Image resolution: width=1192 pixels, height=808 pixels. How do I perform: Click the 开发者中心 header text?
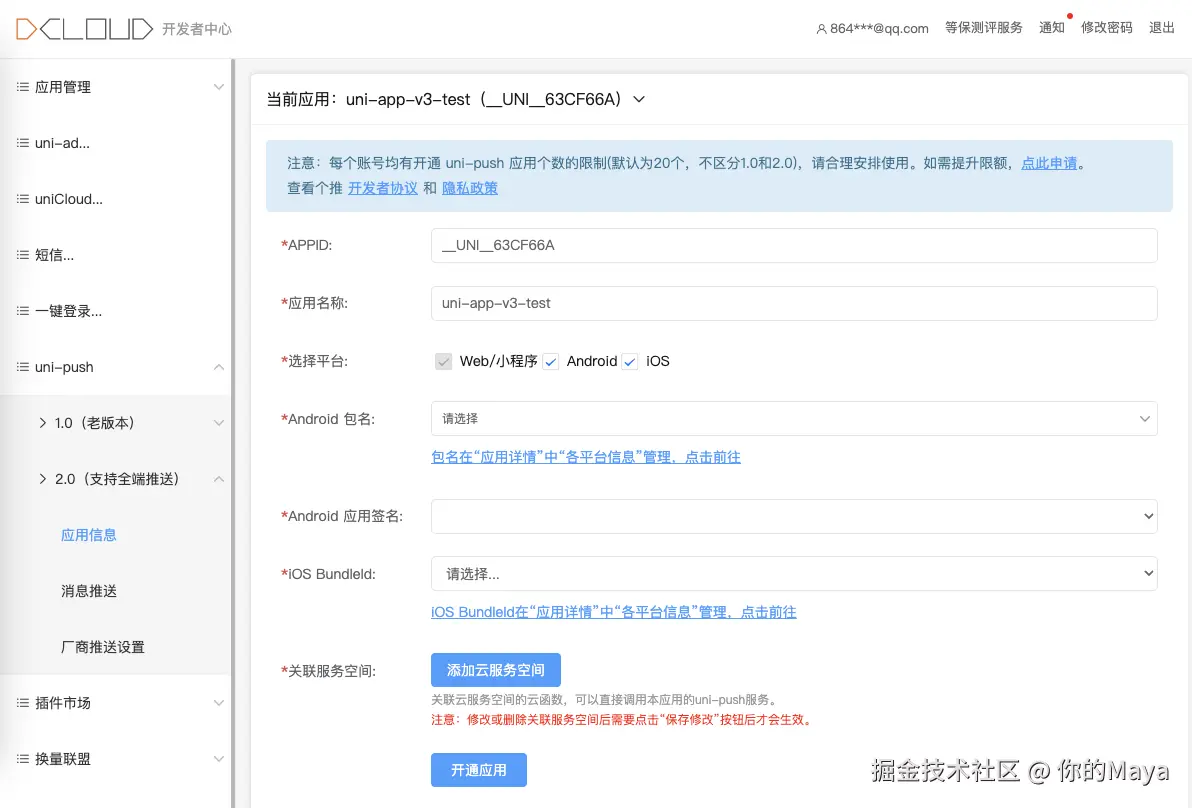(x=197, y=30)
